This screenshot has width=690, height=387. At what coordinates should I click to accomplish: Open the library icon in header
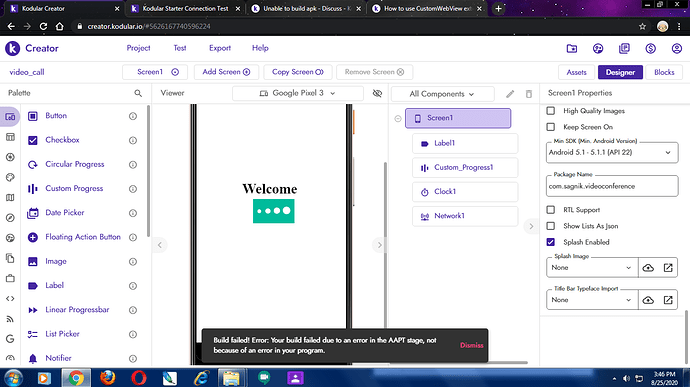[x=624, y=48]
